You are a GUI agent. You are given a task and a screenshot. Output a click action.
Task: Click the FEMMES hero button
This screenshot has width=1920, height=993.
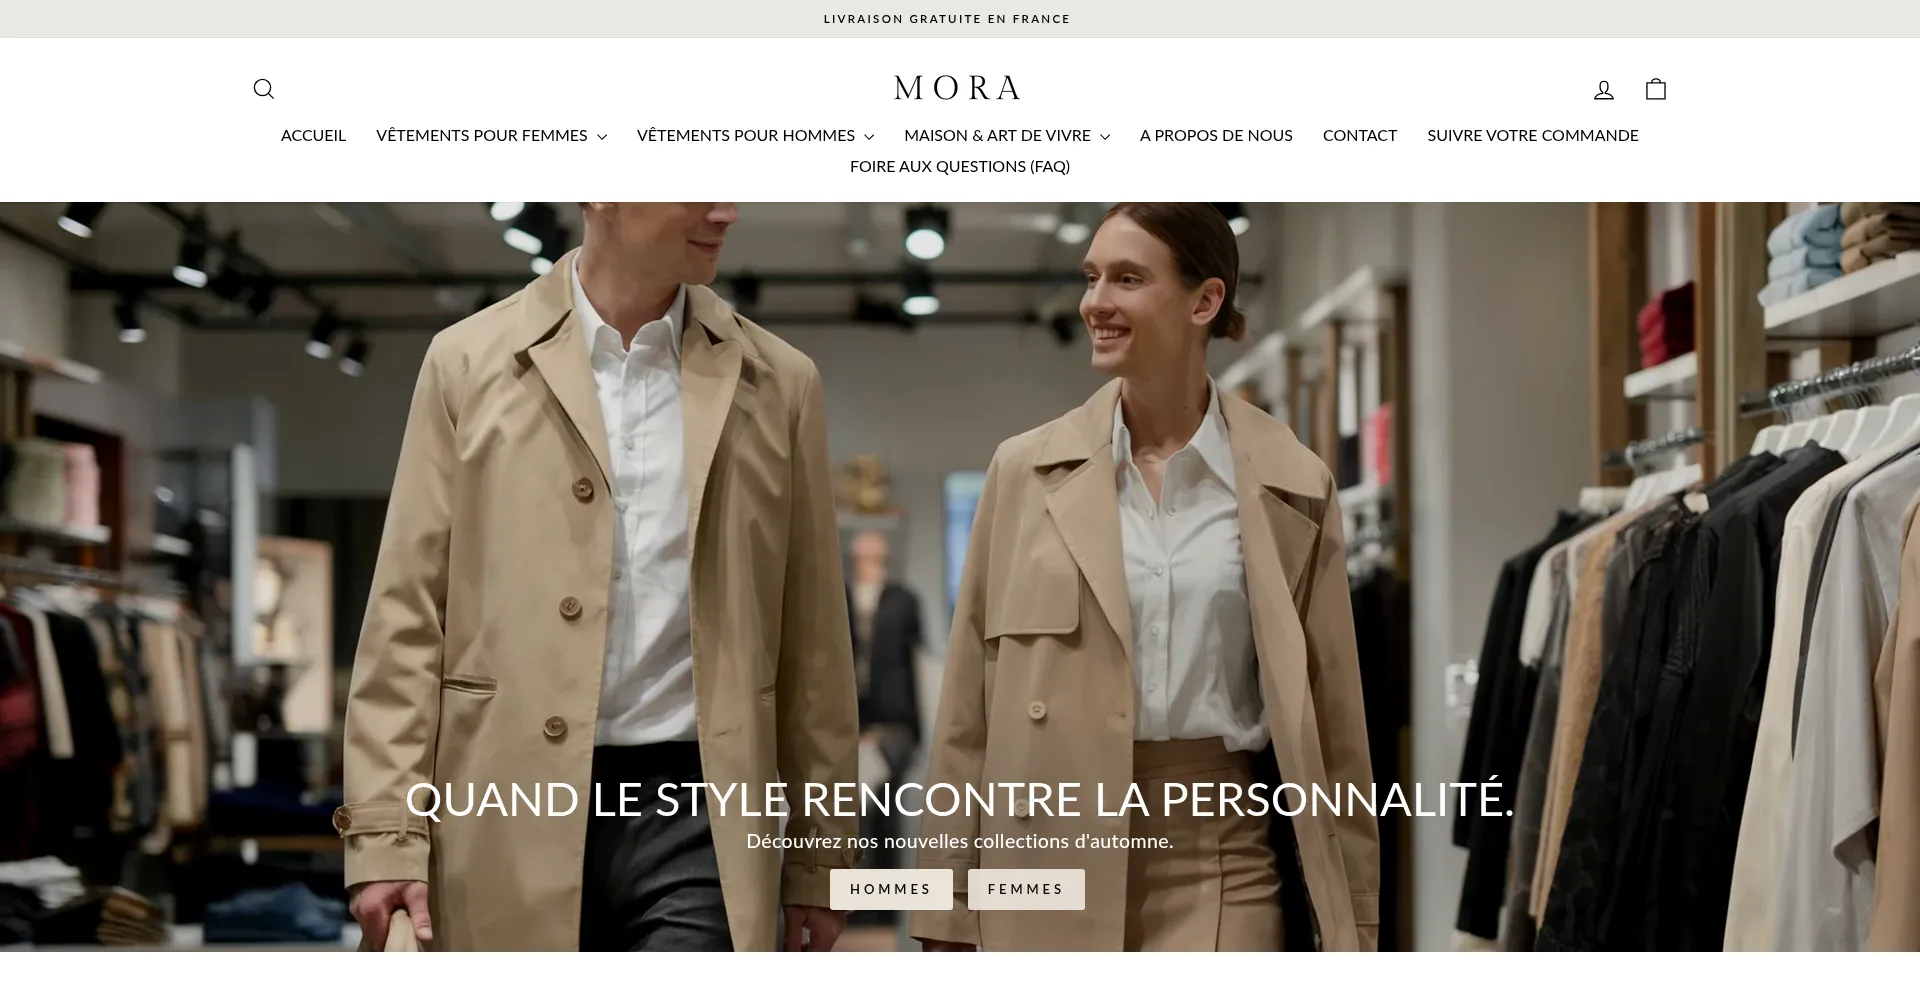pos(1026,889)
